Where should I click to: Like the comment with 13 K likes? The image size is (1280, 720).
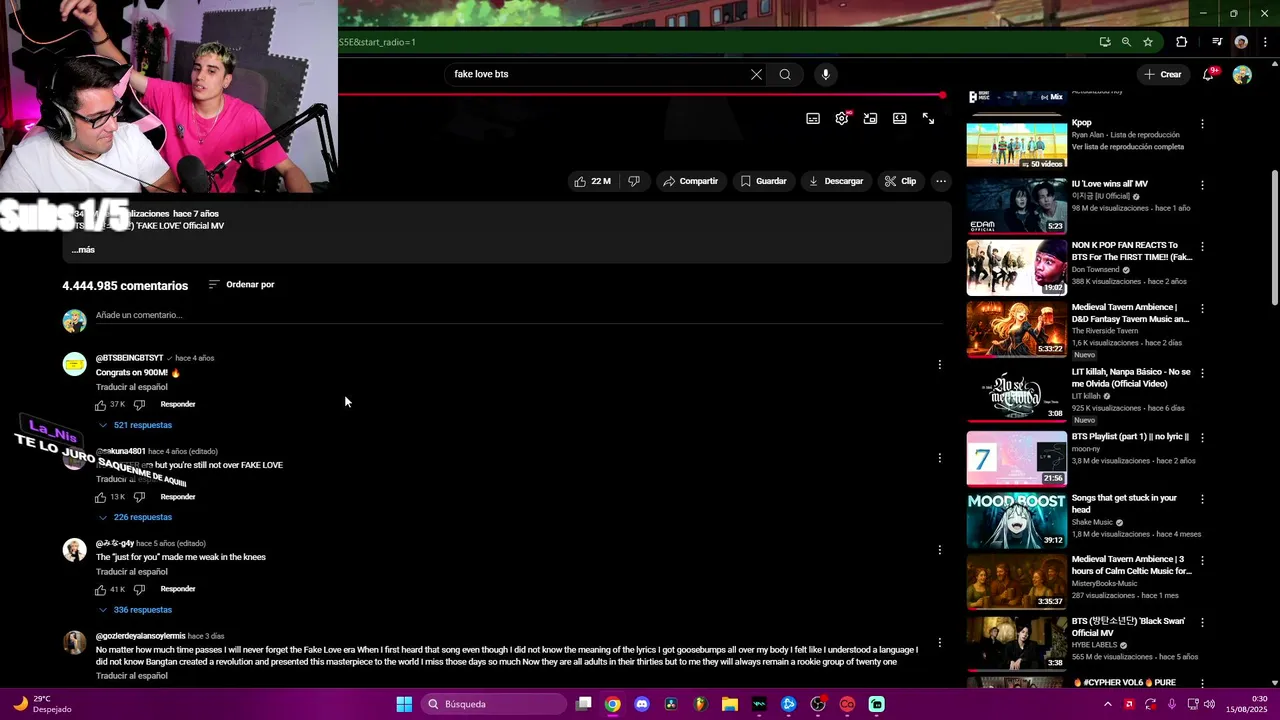[x=100, y=497]
